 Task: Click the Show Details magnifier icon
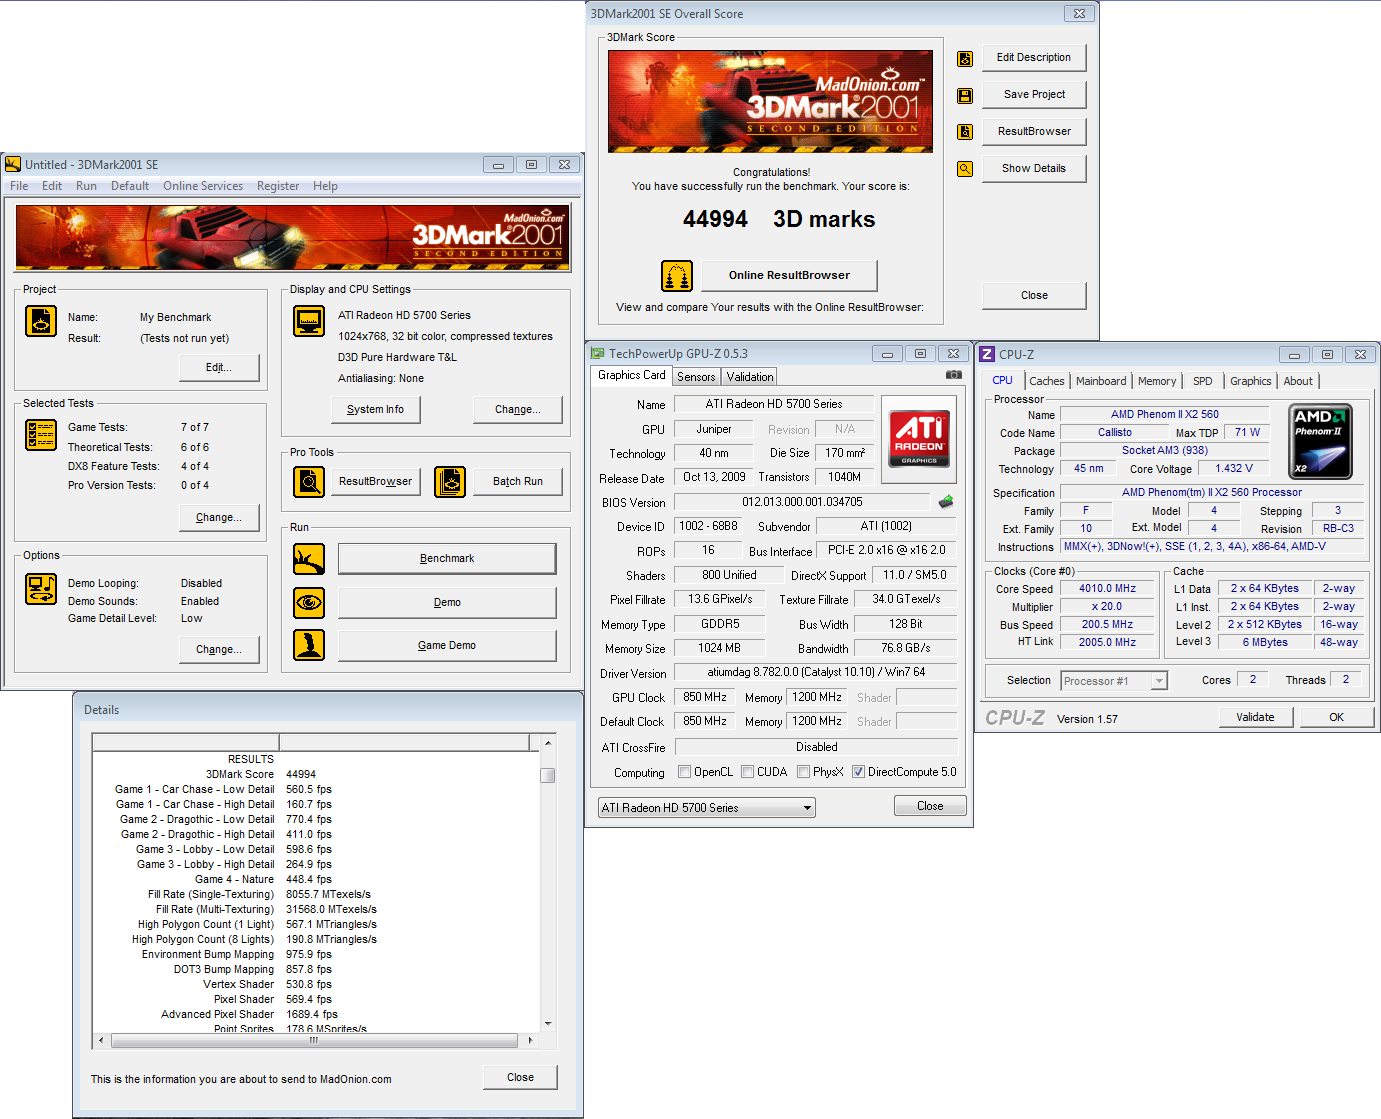click(965, 169)
